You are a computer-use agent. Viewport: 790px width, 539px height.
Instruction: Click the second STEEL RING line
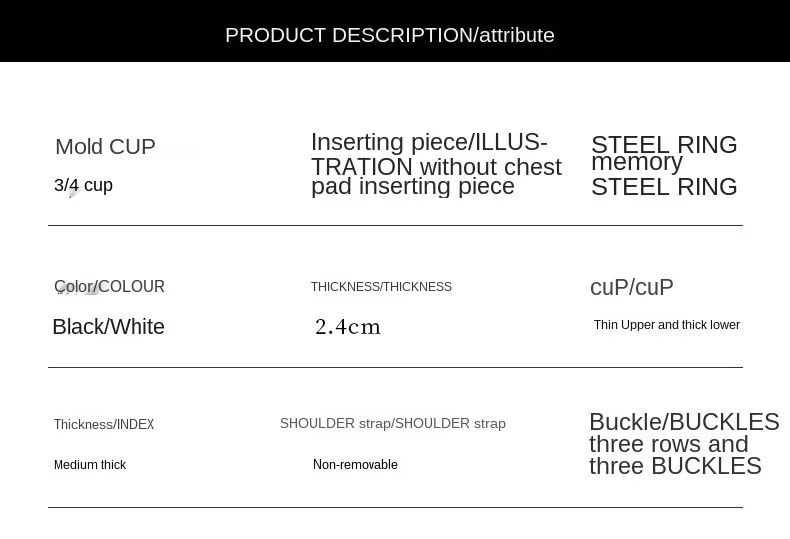click(x=664, y=187)
